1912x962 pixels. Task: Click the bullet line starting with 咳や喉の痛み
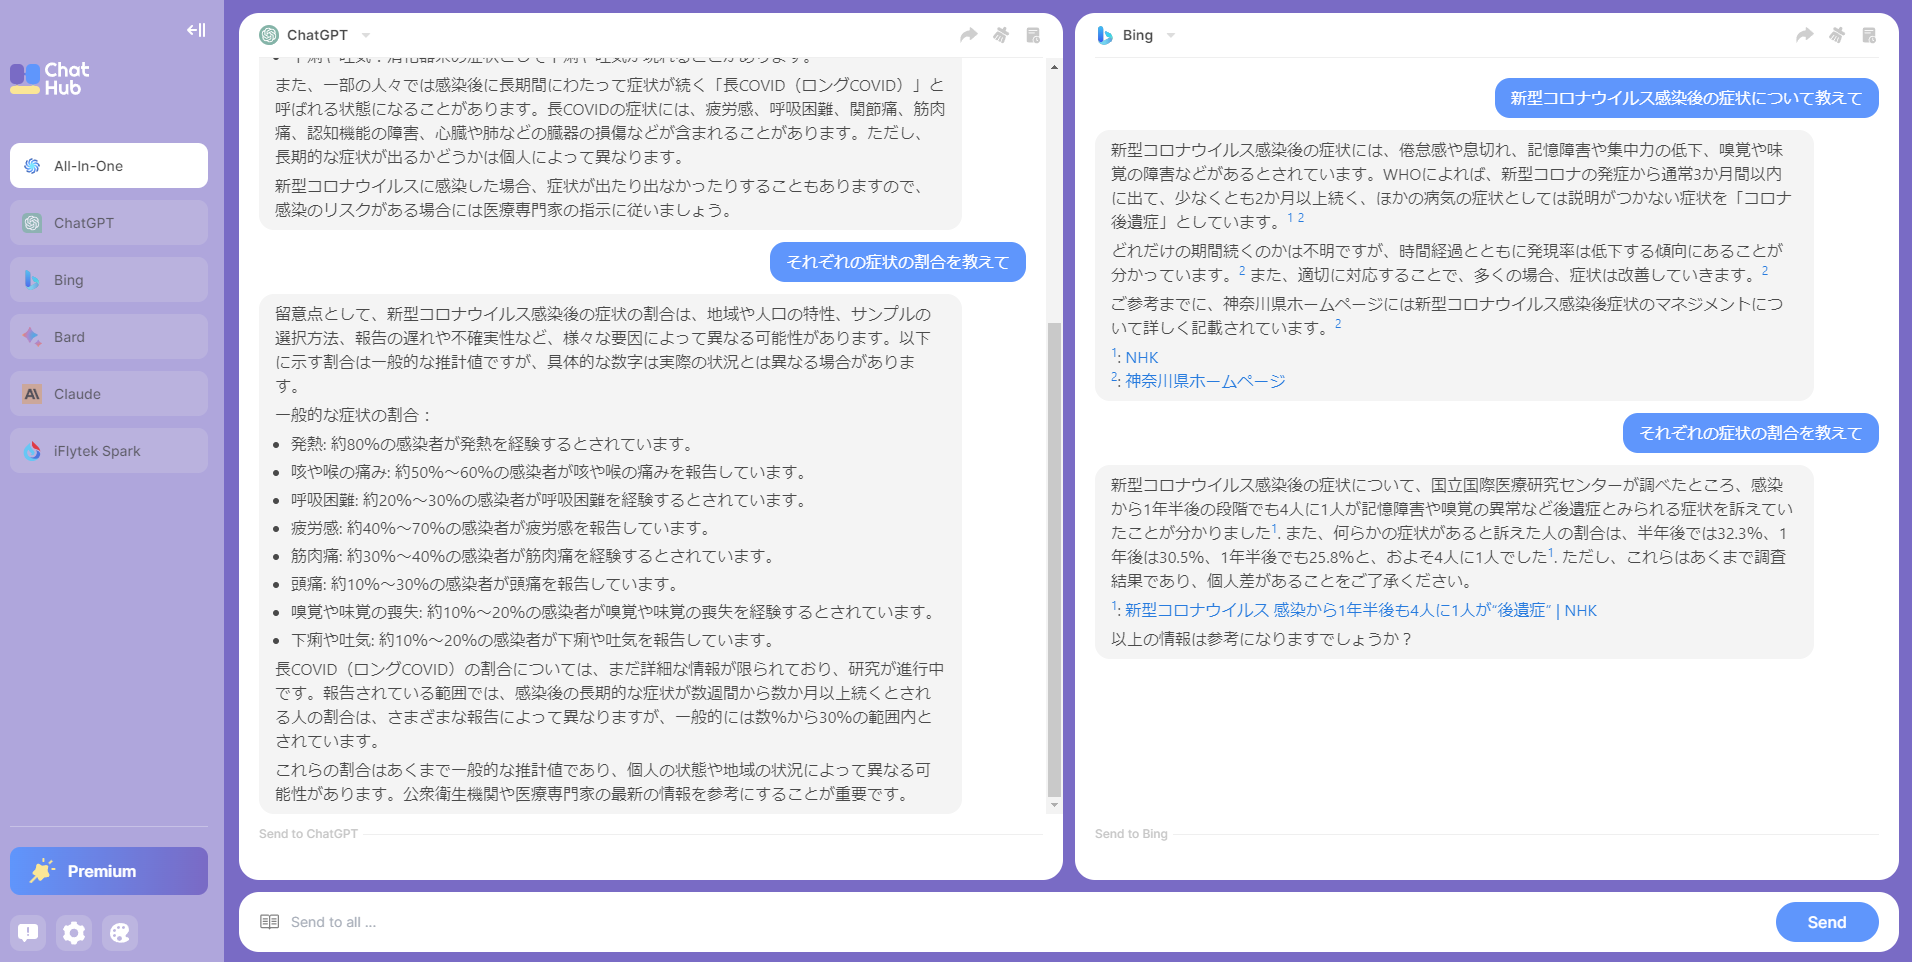point(549,472)
